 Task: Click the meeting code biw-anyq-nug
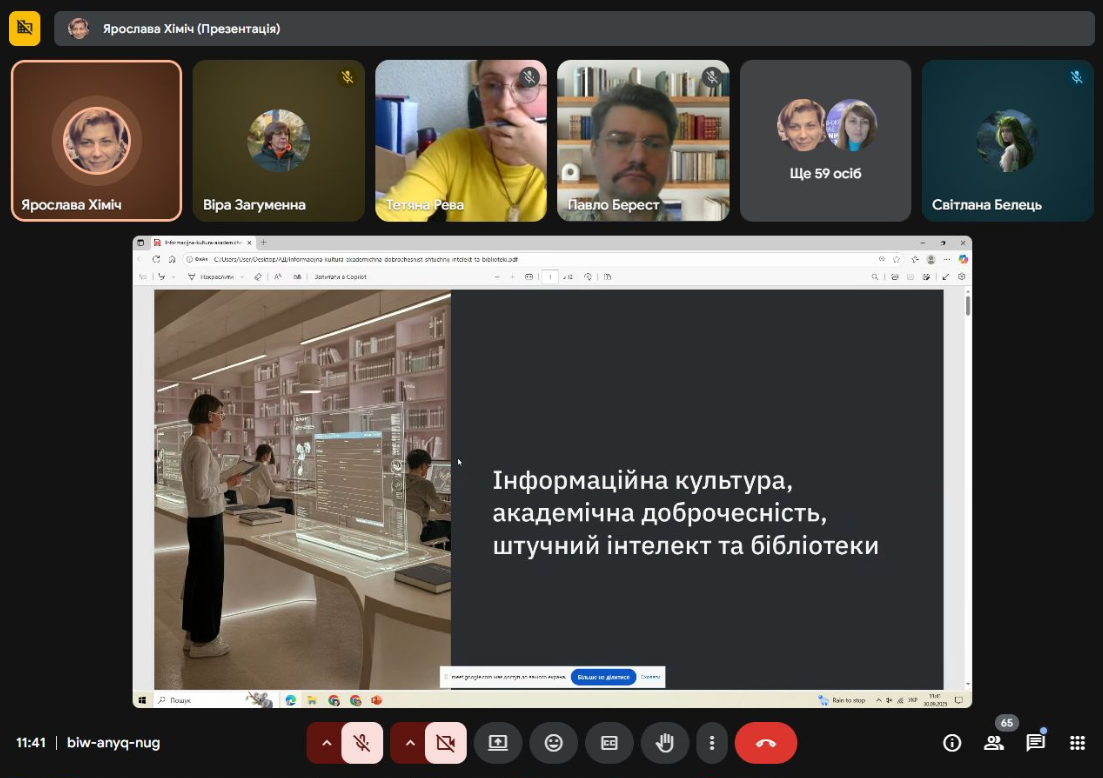coord(113,743)
